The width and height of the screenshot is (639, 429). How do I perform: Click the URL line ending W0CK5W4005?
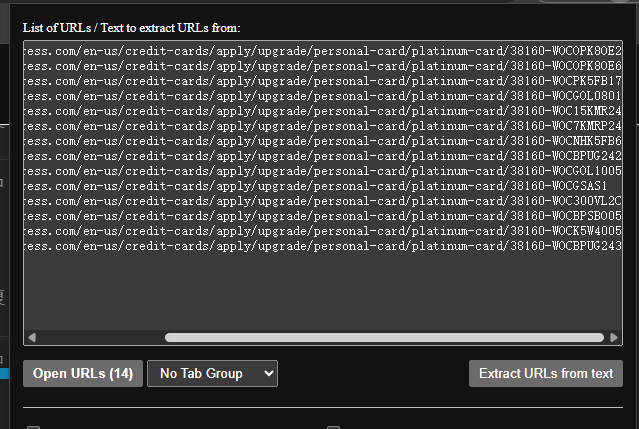click(323, 231)
